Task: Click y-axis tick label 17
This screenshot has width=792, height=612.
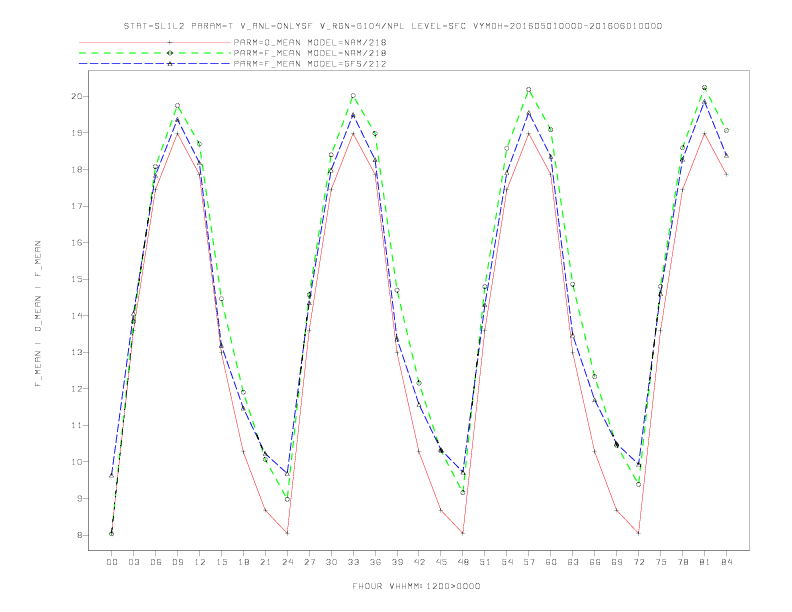Action: pos(77,206)
